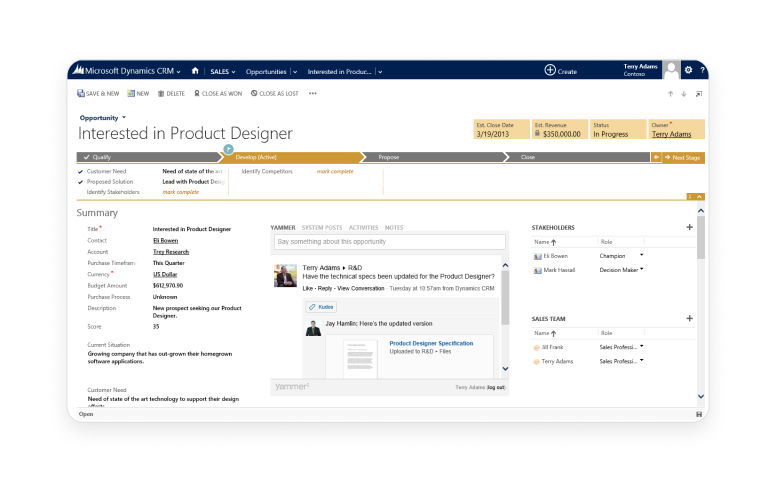Change Terry Adams role dropdown
This screenshot has width=776, height=482.
pyautogui.click(x=641, y=360)
